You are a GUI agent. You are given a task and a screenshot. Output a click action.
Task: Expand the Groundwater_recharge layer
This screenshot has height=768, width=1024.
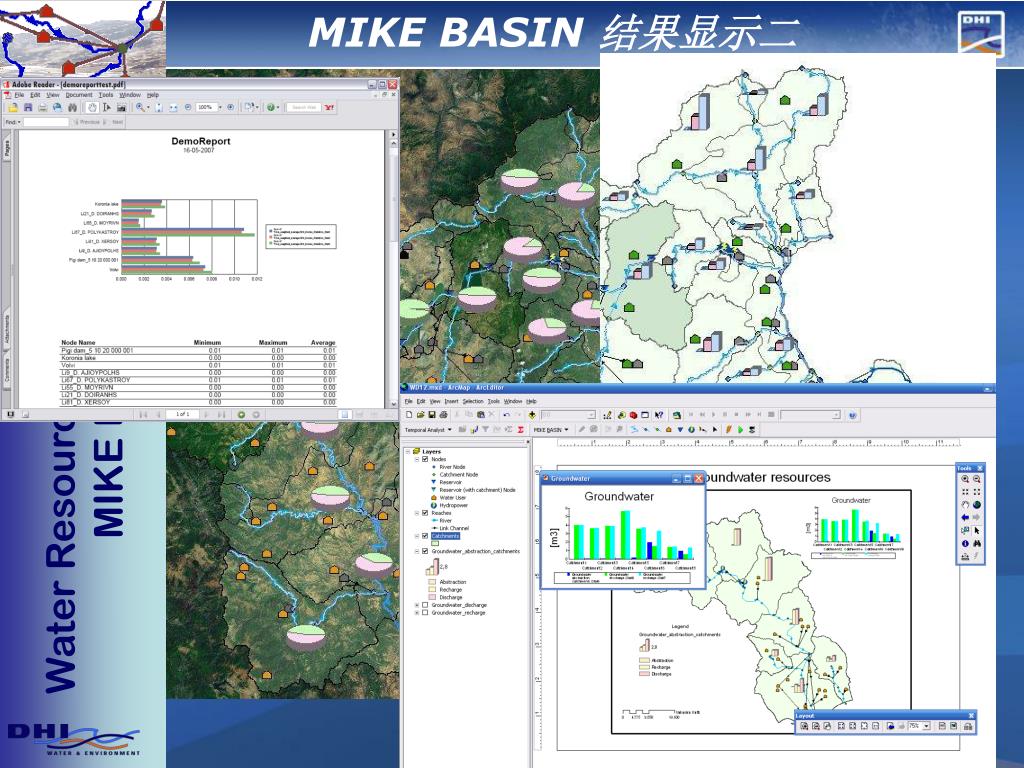(417, 613)
